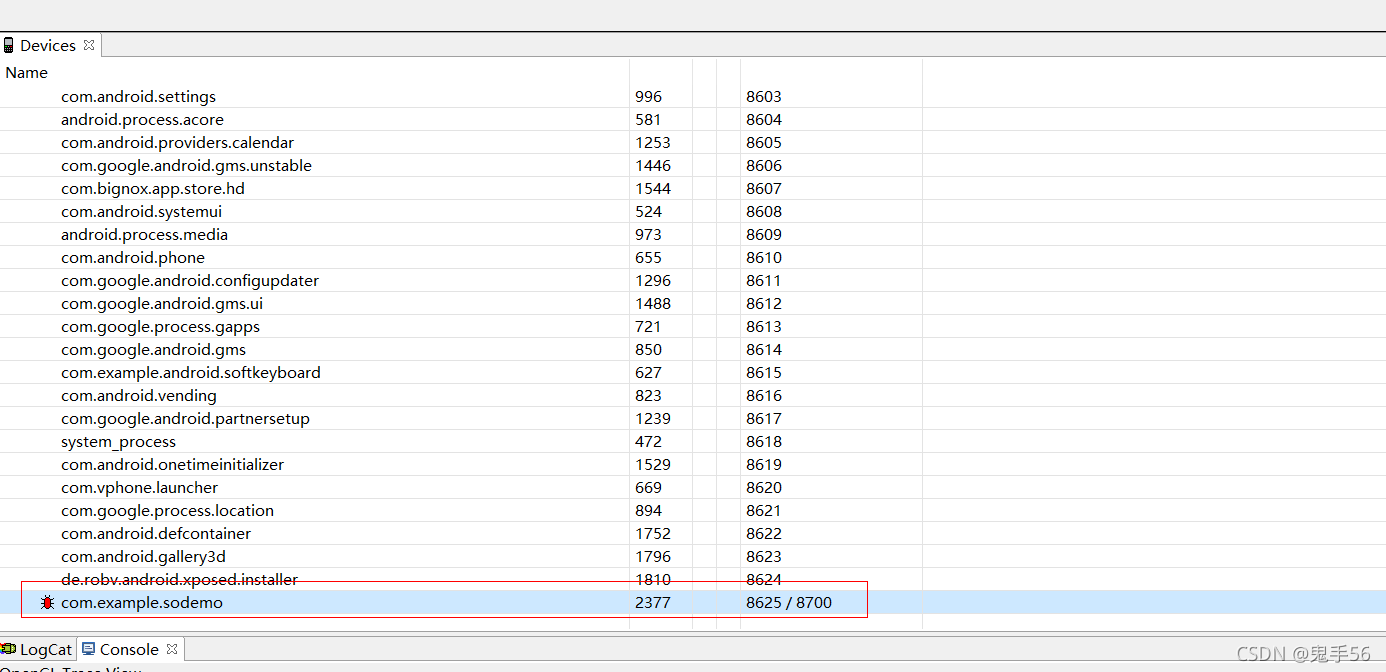
Task: Click PID value 1796
Action: point(653,557)
